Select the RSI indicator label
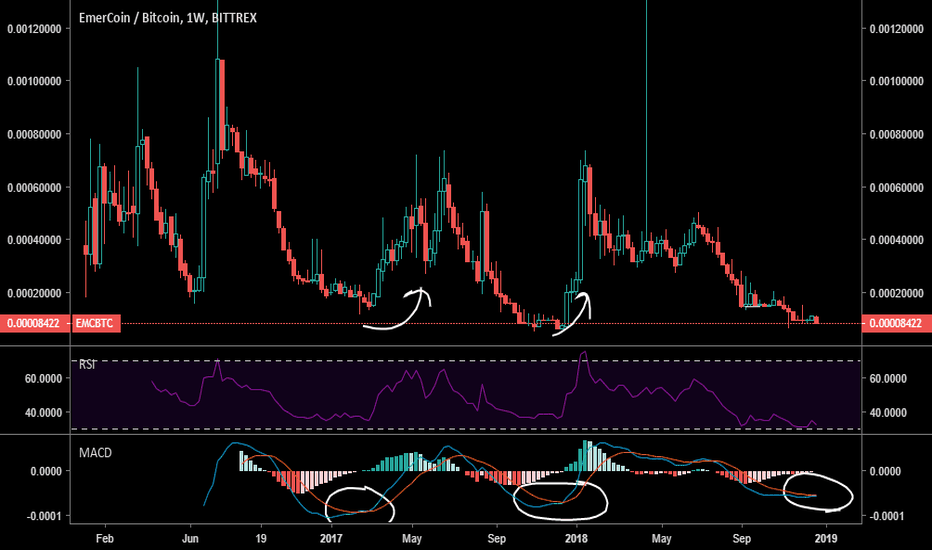Viewport: 932px width, 550px height. (x=87, y=364)
